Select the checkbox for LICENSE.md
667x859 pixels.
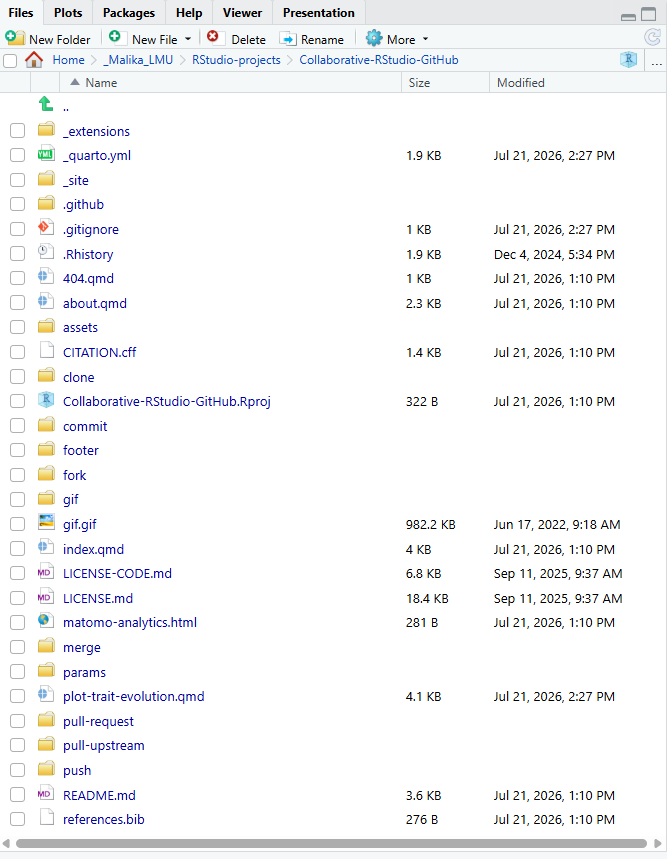pyautogui.click(x=18, y=598)
